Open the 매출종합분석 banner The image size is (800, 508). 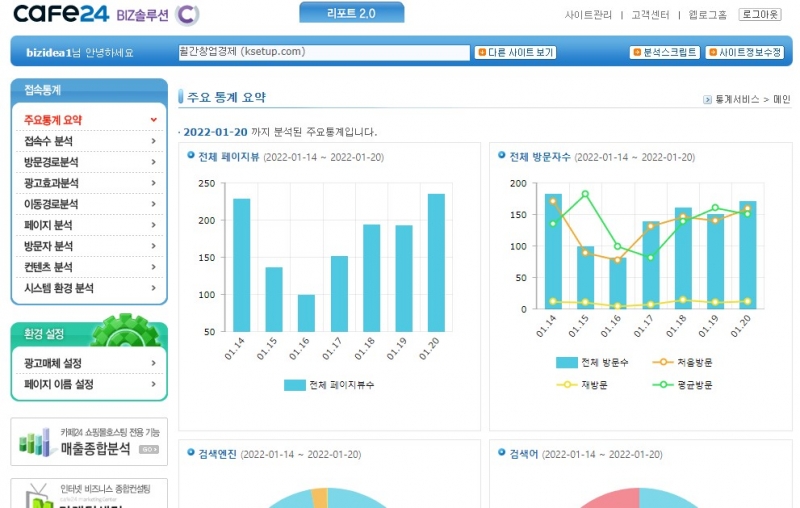pos(89,442)
